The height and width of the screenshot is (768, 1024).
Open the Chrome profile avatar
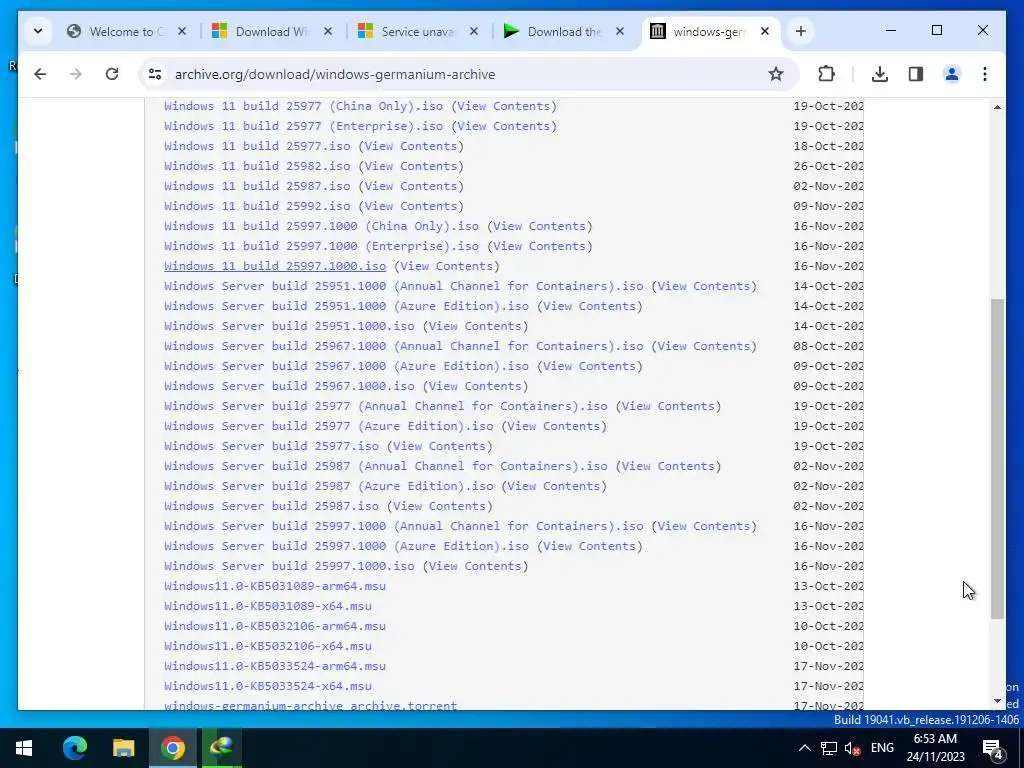(952, 74)
